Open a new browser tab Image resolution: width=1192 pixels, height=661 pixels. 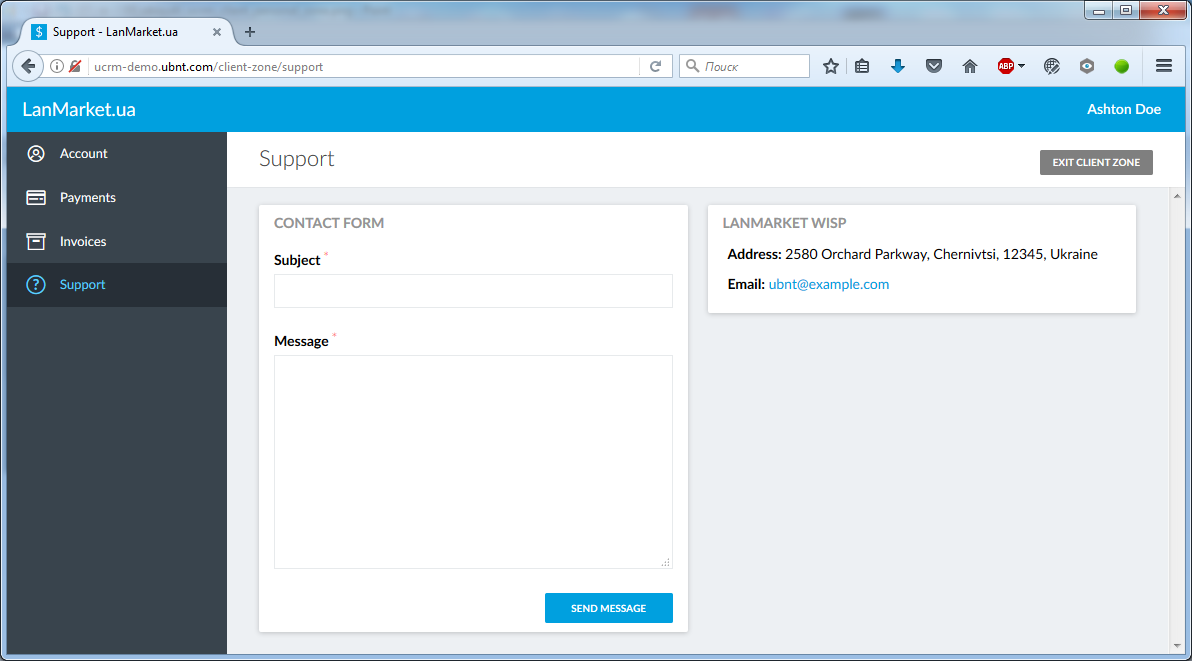tap(250, 32)
